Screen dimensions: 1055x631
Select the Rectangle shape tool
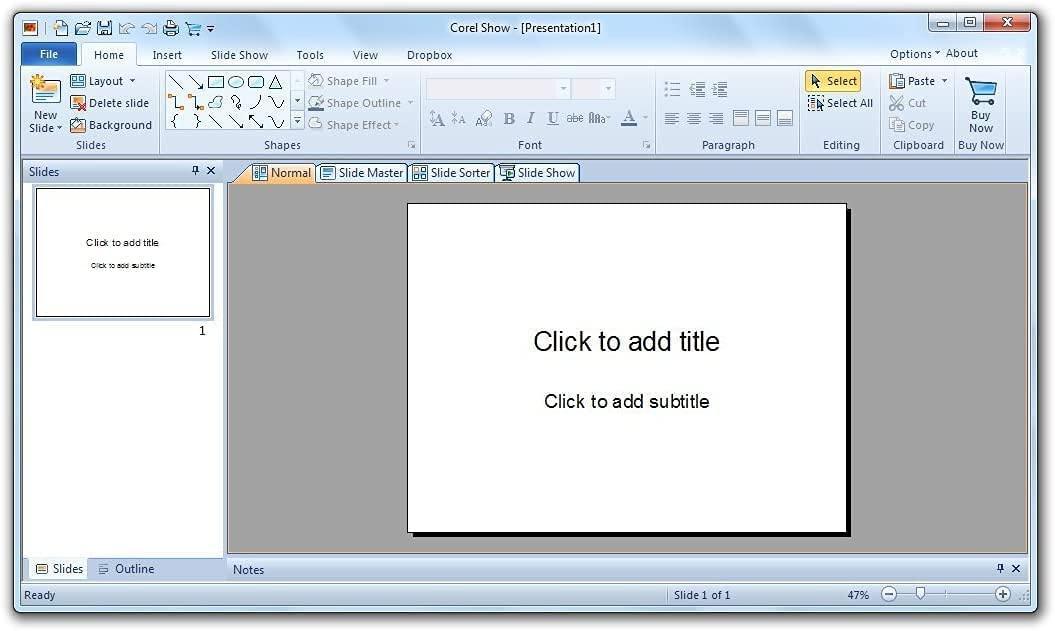216,81
